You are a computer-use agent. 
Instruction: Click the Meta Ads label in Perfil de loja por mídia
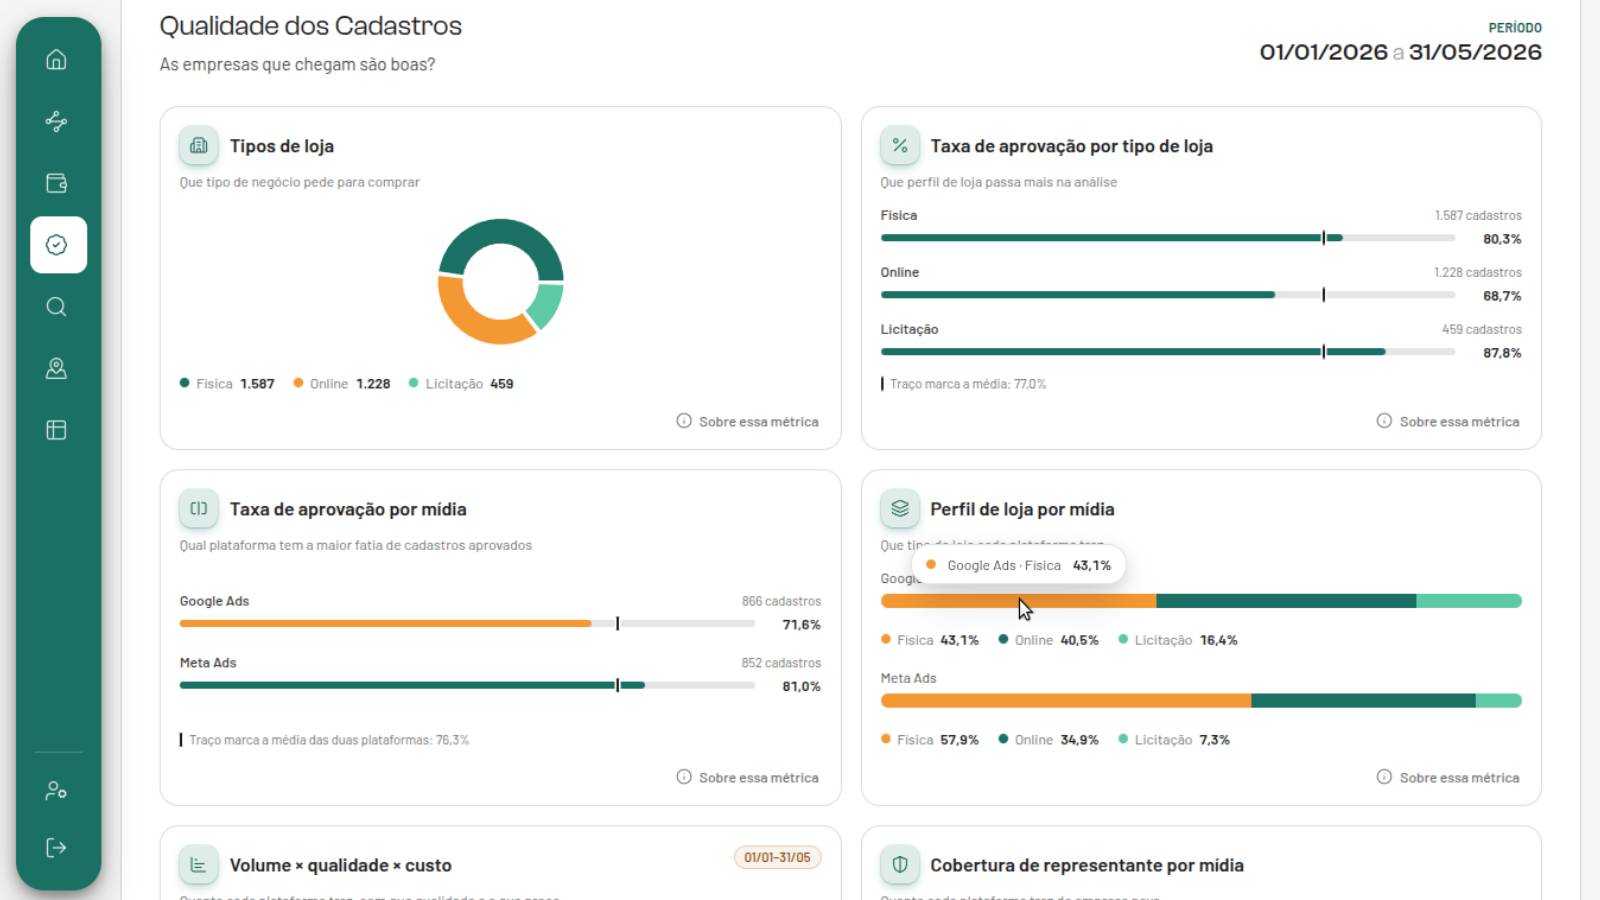[x=909, y=679]
